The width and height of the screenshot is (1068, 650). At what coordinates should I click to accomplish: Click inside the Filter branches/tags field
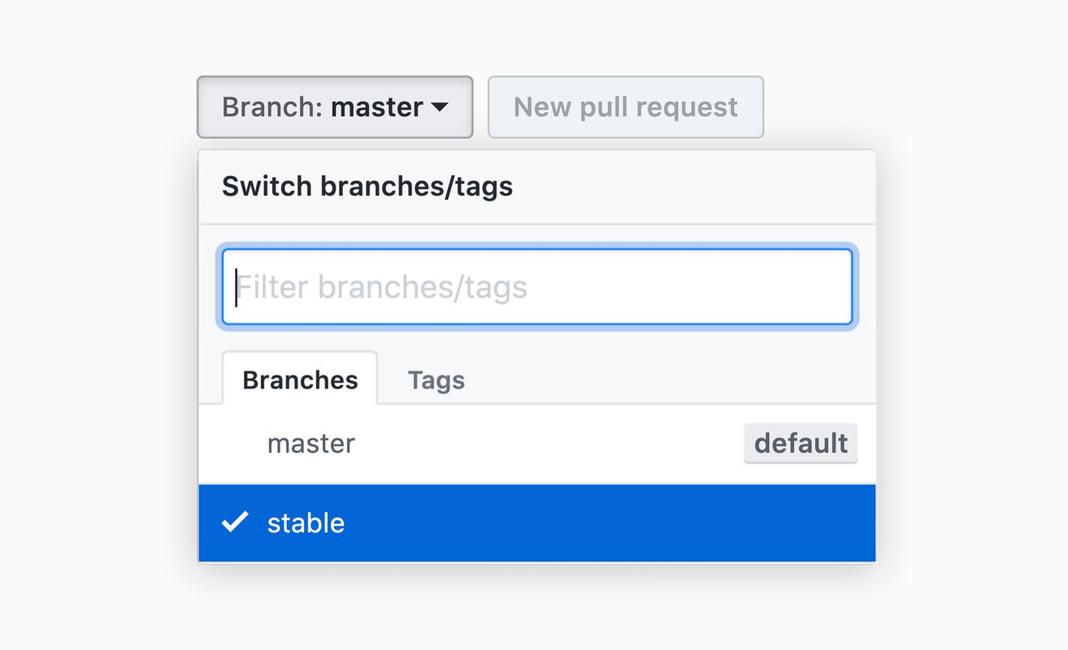point(537,287)
